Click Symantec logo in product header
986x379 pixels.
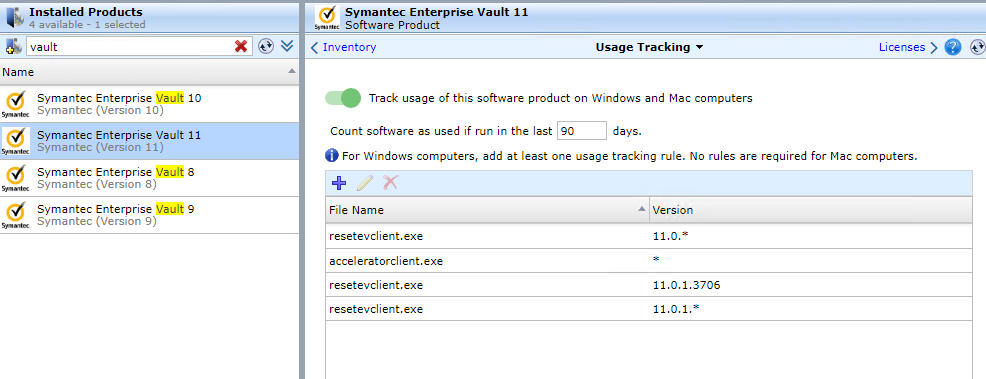point(327,17)
